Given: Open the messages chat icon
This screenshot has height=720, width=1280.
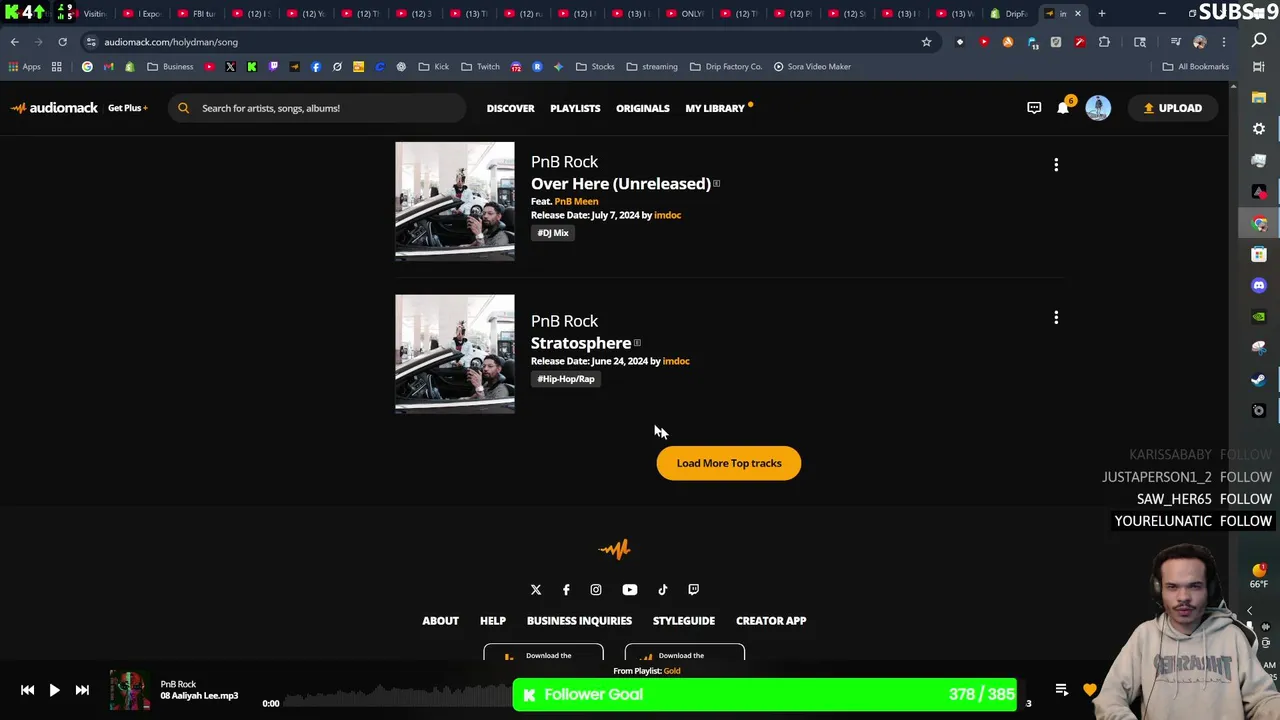Looking at the screenshot, I should [x=1034, y=108].
